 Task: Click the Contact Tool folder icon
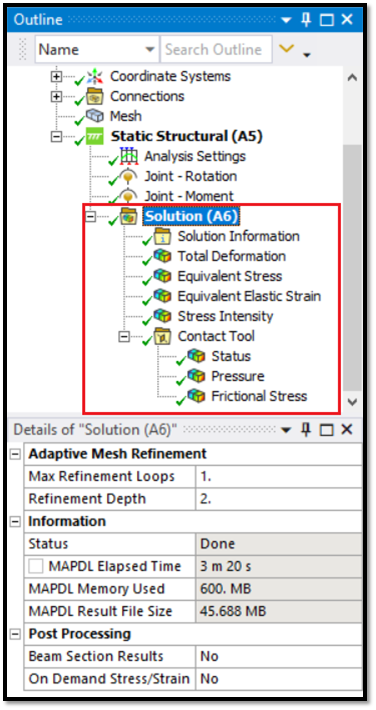162,336
